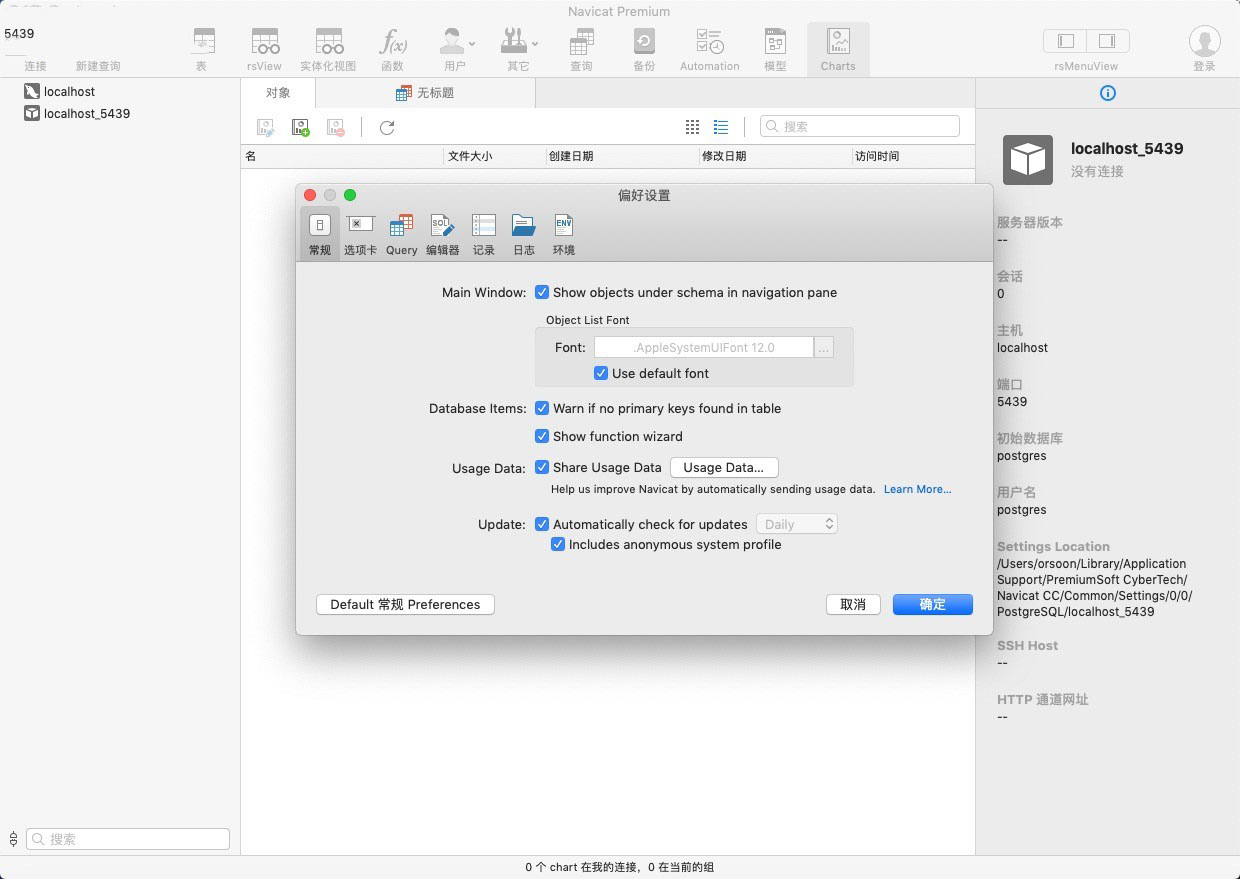Toggle right sidebar in rsMenuView
Image resolution: width=1240 pixels, height=879 pixels.
pos(1108,41)
